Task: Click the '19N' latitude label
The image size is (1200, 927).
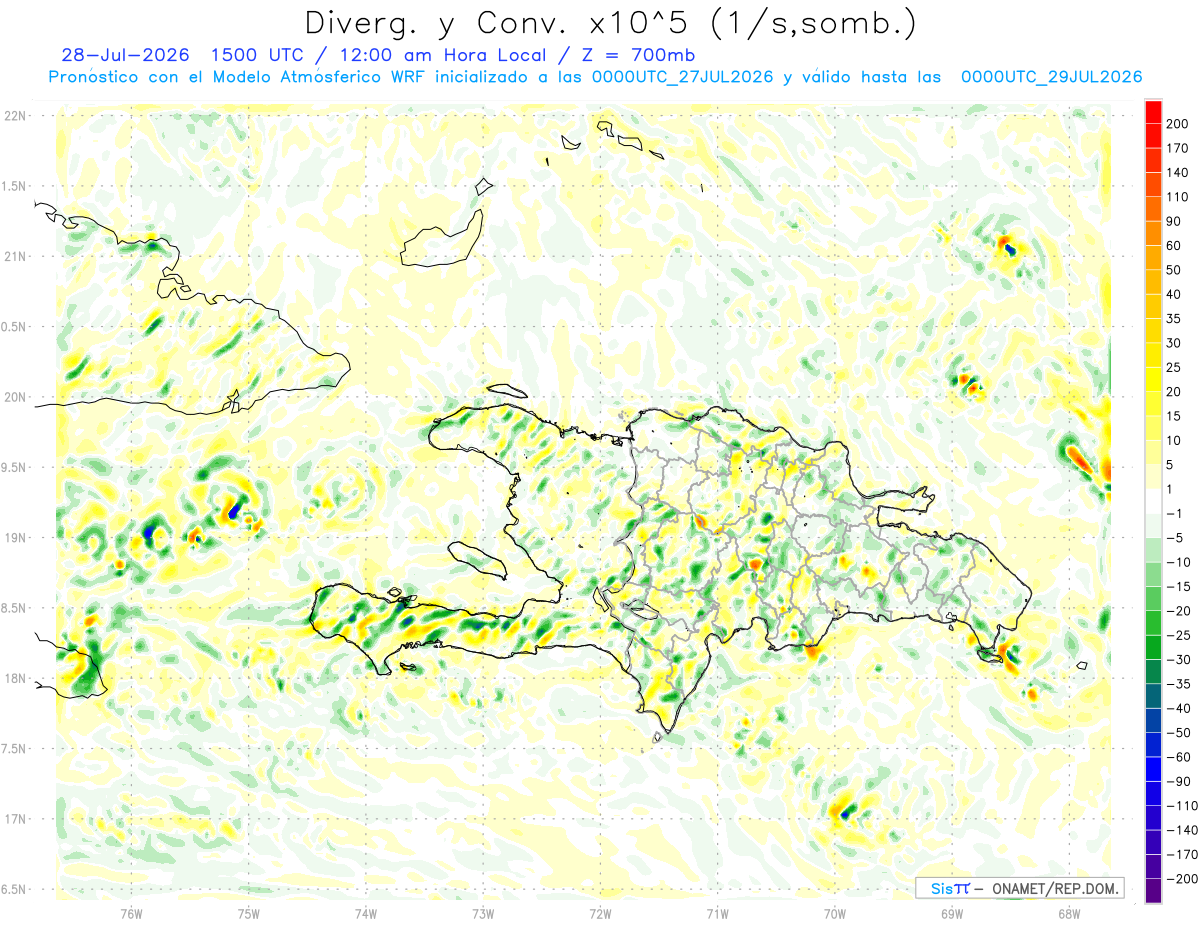Action: click(15, 538)
